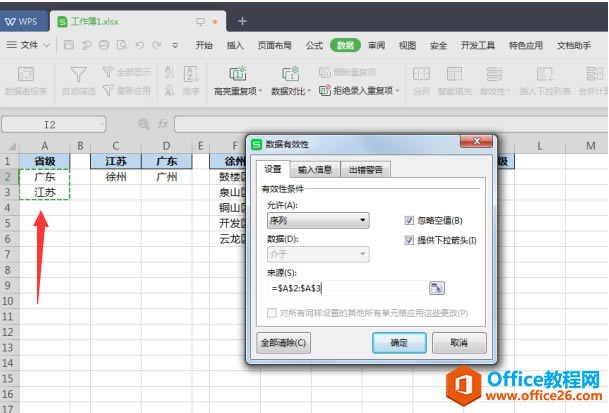Open the Name Box dropdown showing I2
This screenshot has width=609, height=413.
click(102, 125)
